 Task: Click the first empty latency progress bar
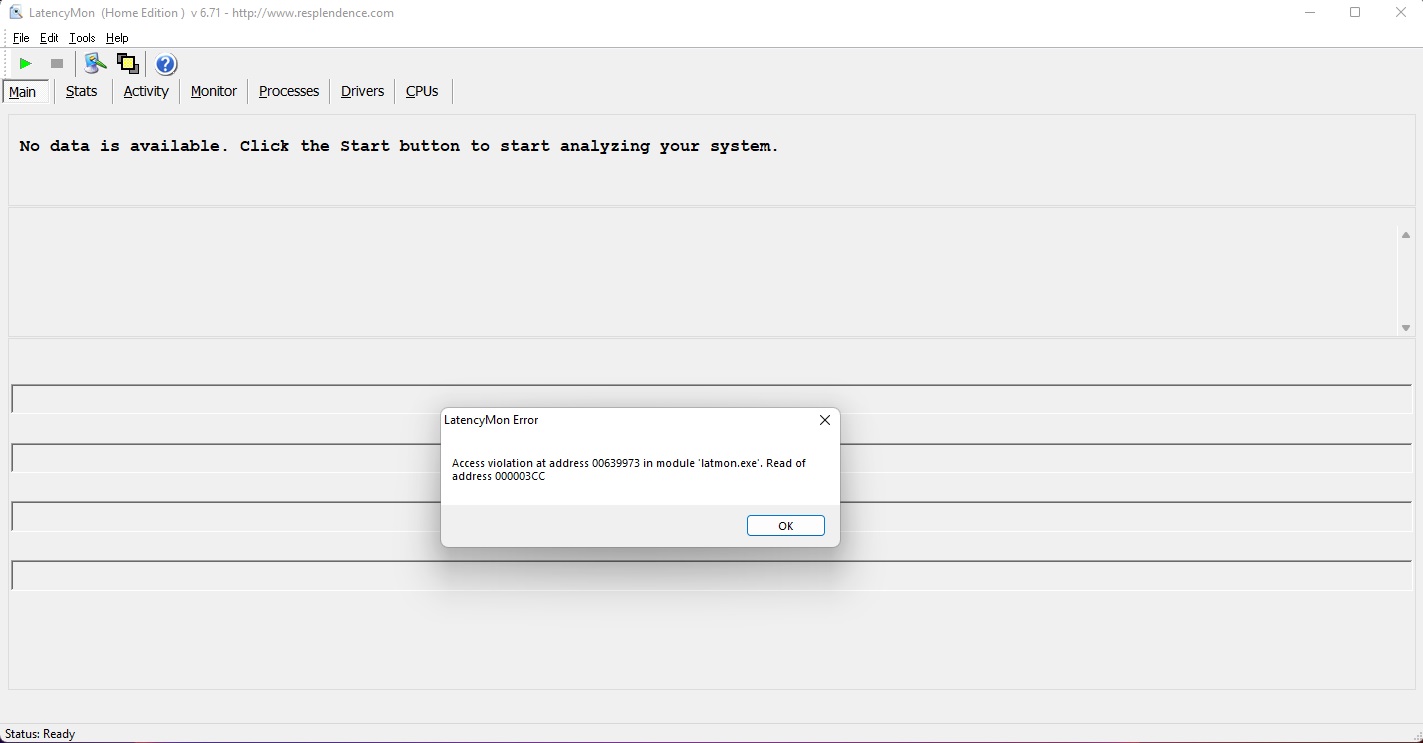click(x=711, y=399)
